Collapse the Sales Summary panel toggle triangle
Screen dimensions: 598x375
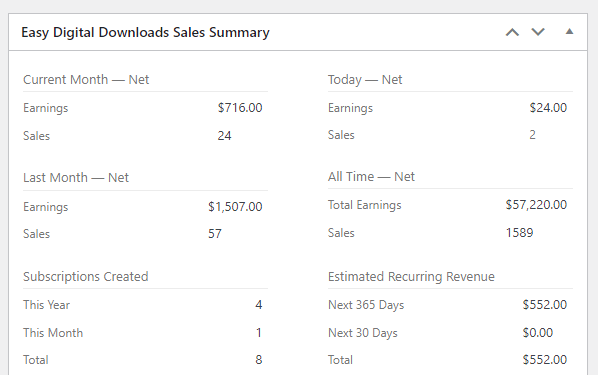pos(569,32)
